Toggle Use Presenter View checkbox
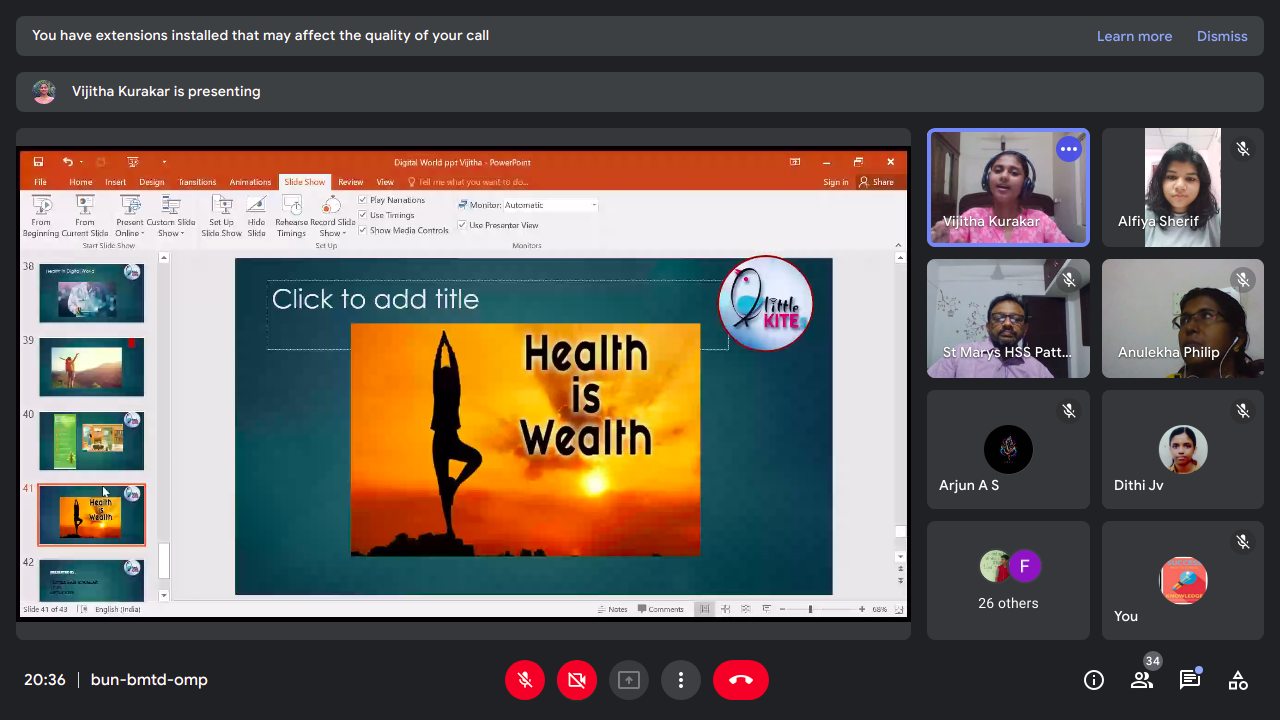Viewport: 1280px width, 720px height. click(x=462, y=225)
